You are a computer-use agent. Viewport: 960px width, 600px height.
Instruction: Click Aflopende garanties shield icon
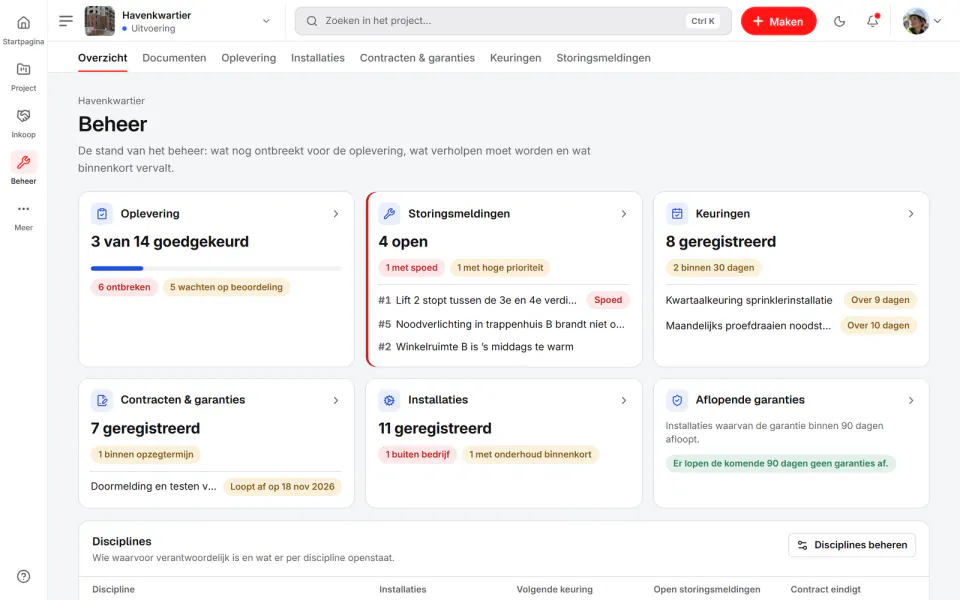pos(677,400)
